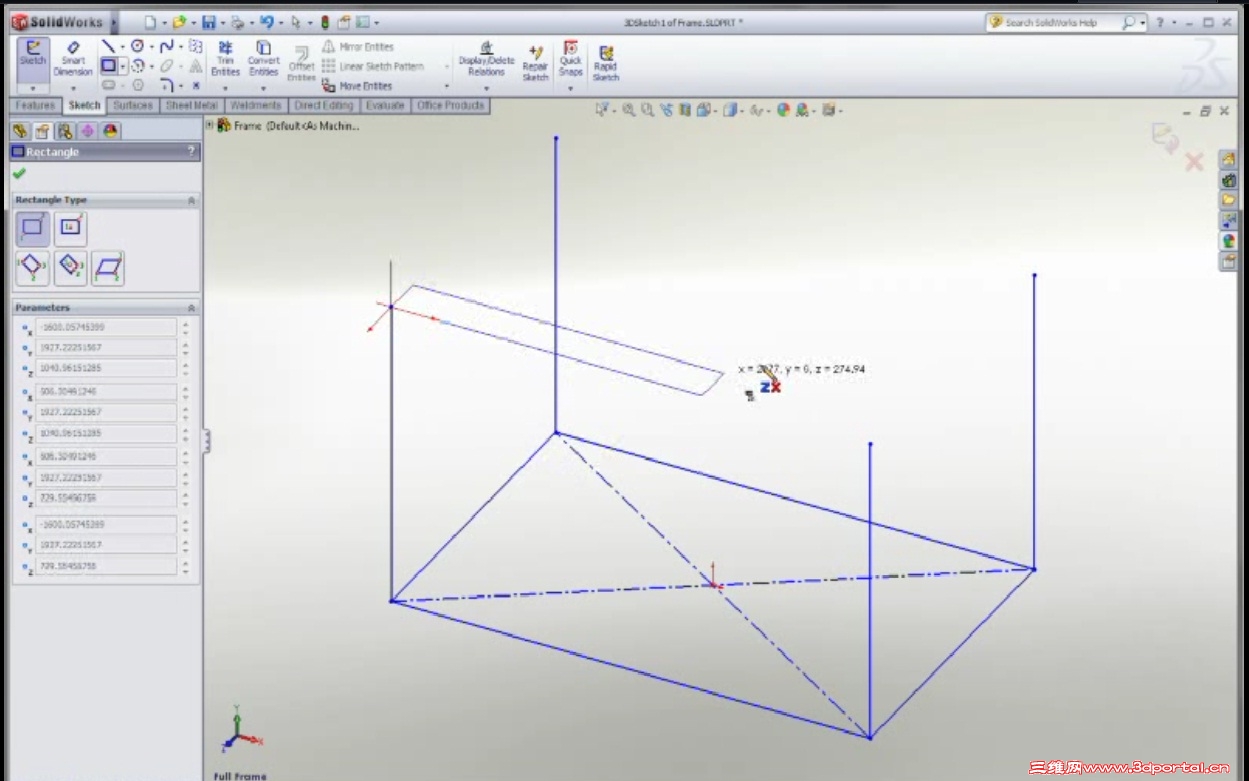1249x781 pixels.
Task: Click the Sketch tool button
Action: click(x=34, y=59)
